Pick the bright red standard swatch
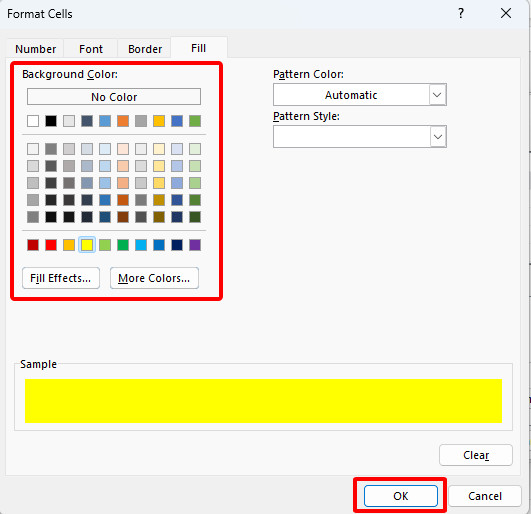The image size is (531, 514). tap(51, 245)
